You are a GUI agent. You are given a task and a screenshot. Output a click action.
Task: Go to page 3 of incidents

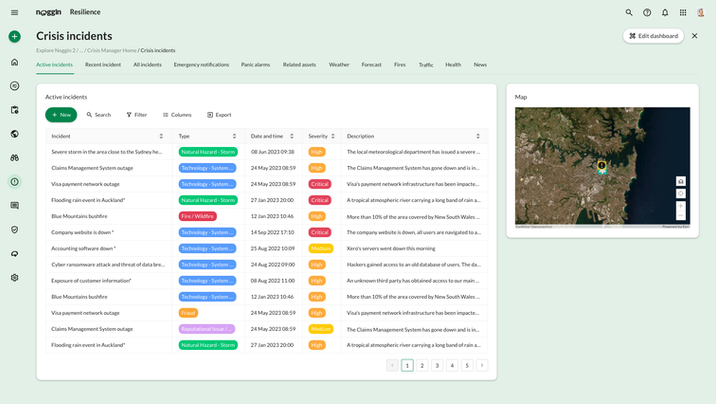(x=437, y=365)
